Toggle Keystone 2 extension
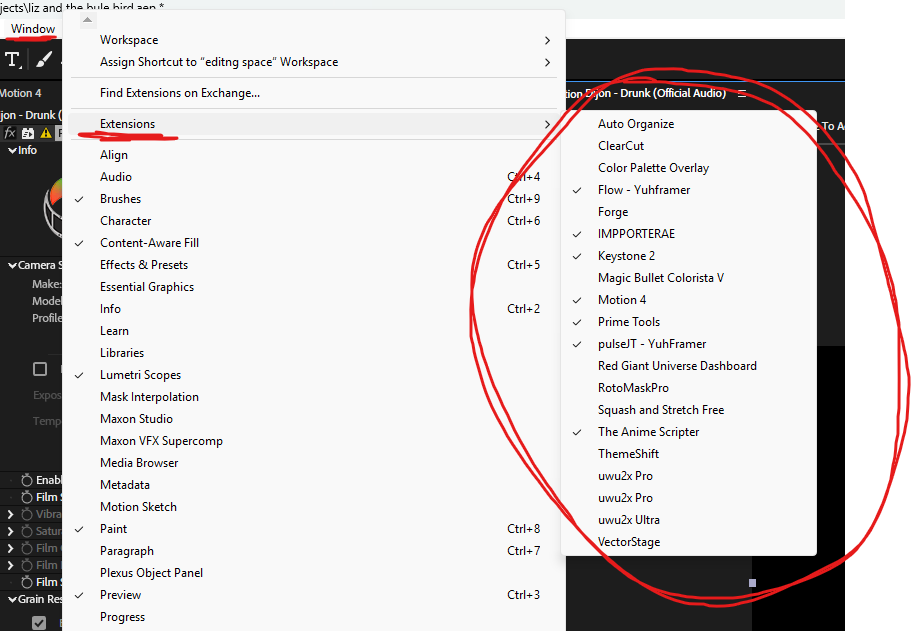 688,256
